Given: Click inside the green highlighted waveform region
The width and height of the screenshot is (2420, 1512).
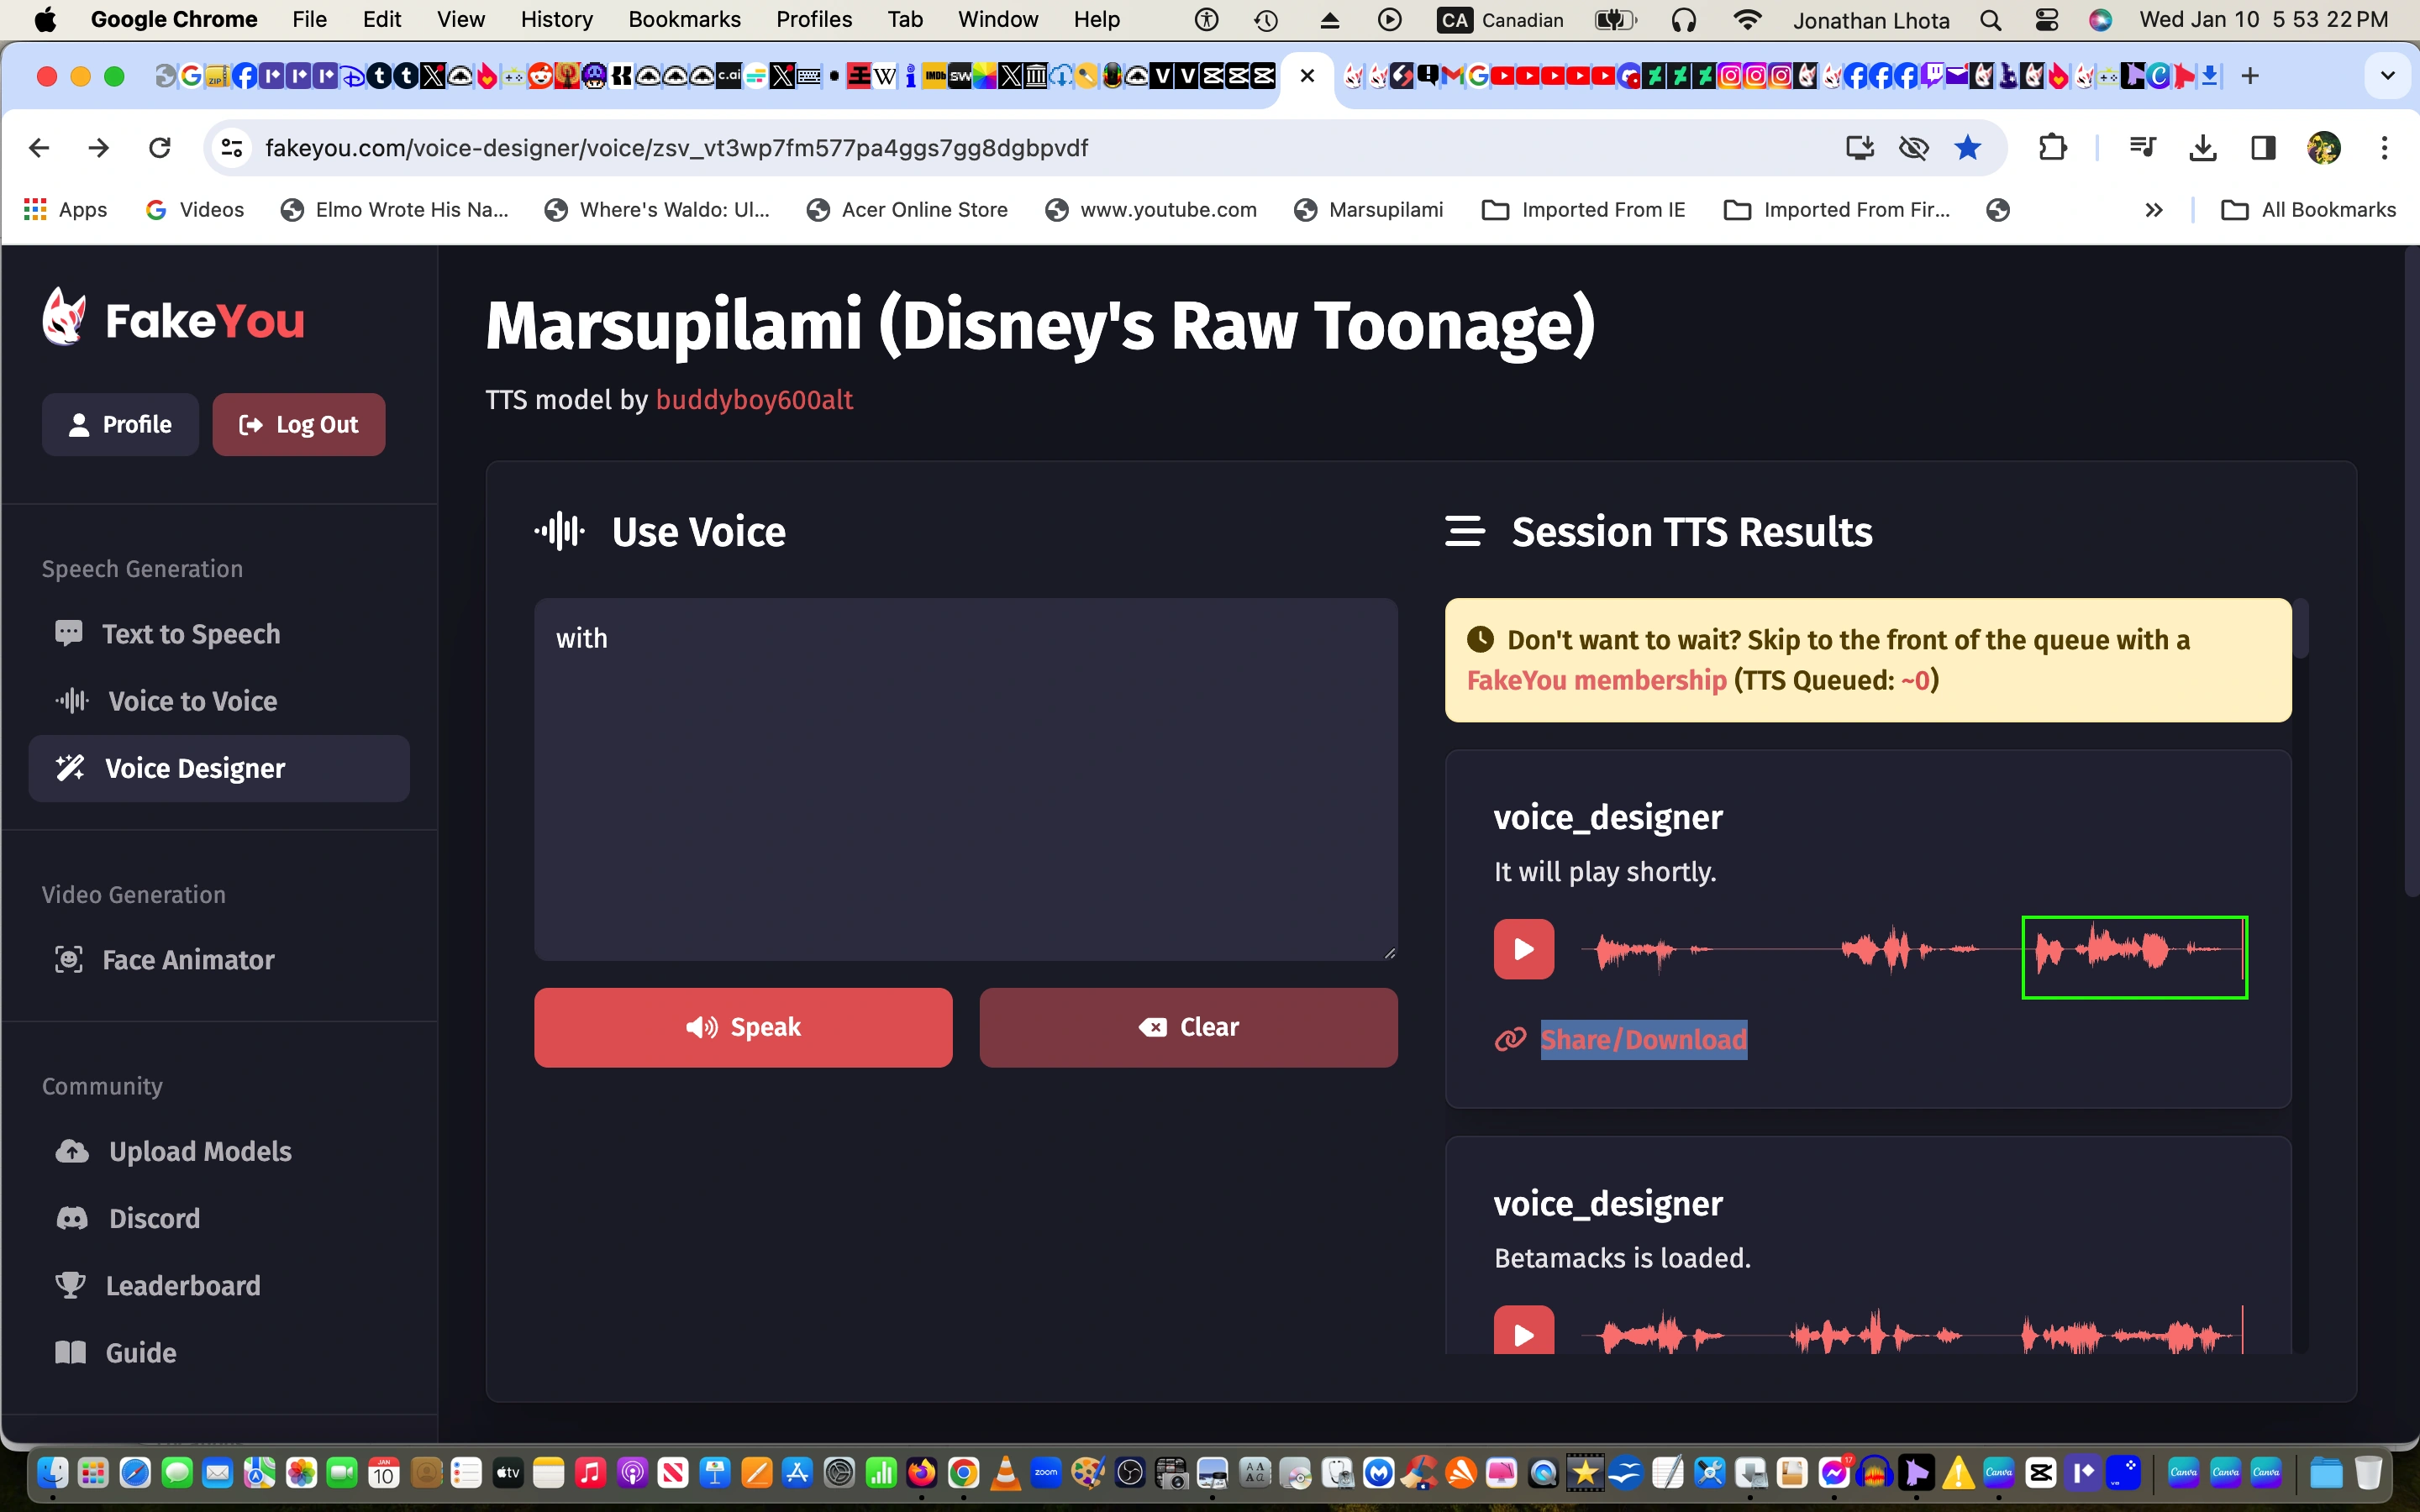Looking at the screenshot, I should click(2134, 957).
